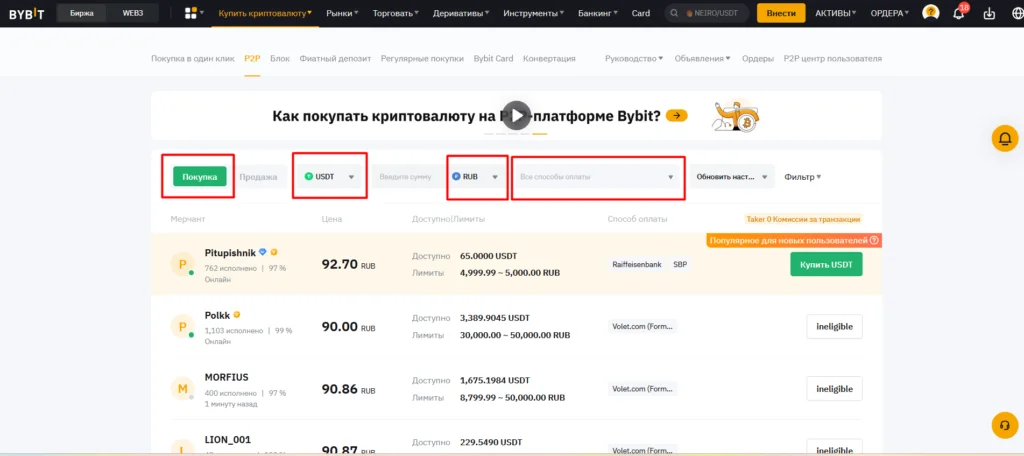Open the Конвертация tab

coord(549,58)
